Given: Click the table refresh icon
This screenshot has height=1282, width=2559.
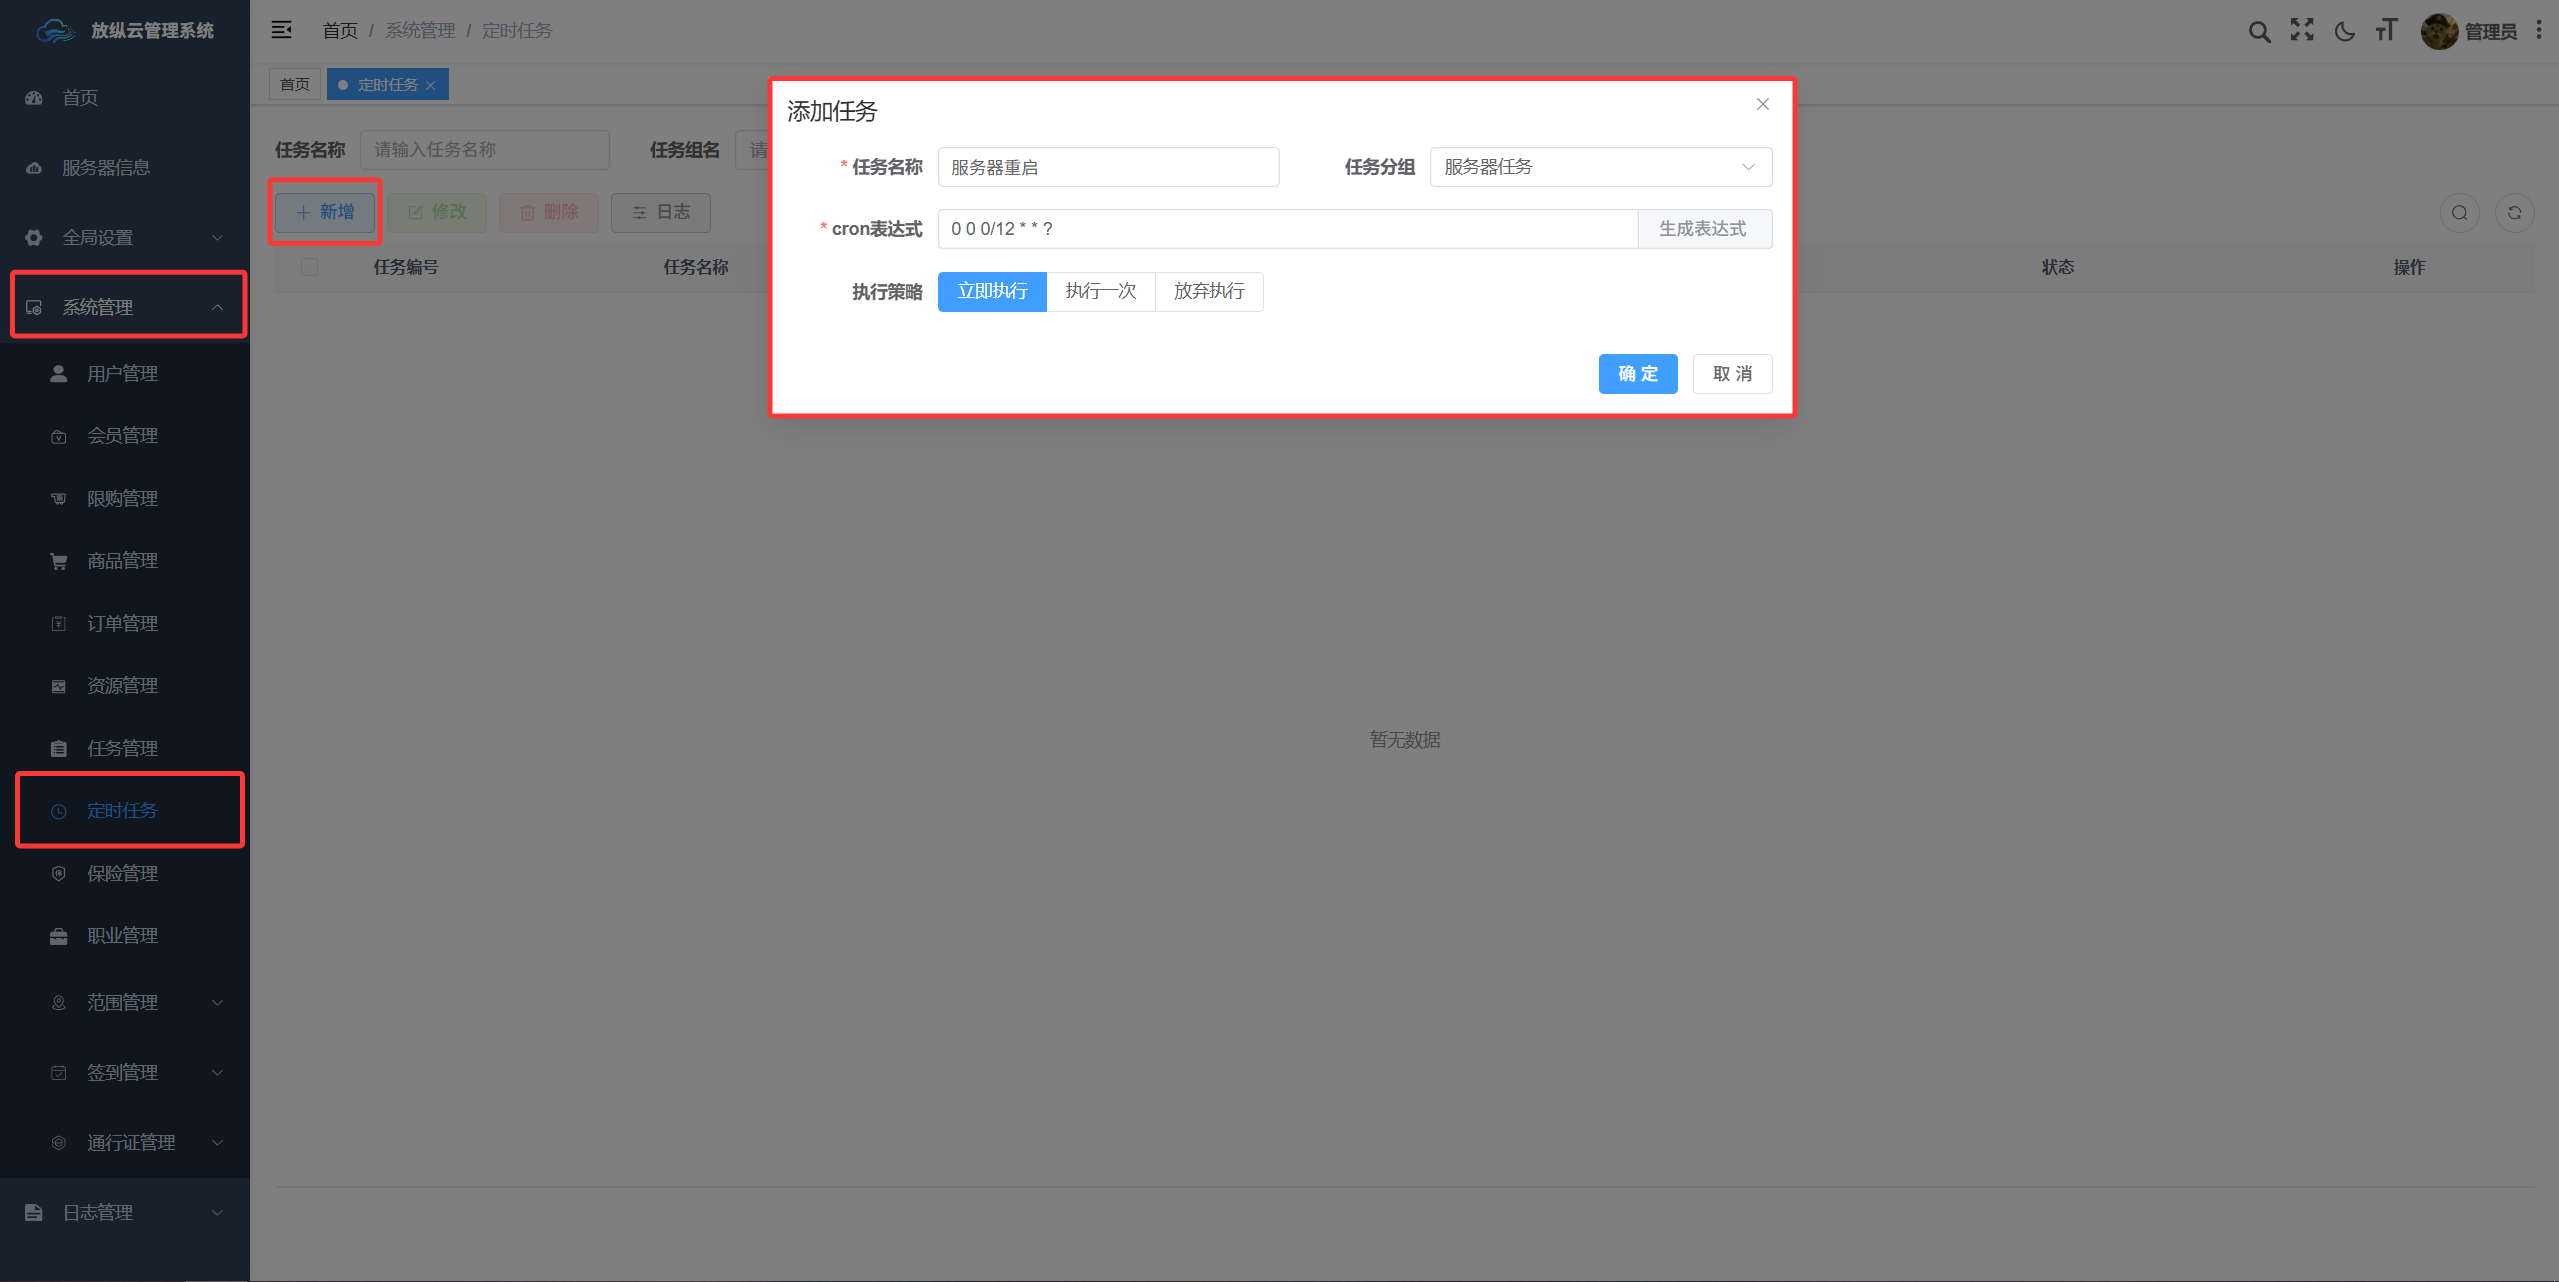Looking at the screenshot, I should [2514, 212].
